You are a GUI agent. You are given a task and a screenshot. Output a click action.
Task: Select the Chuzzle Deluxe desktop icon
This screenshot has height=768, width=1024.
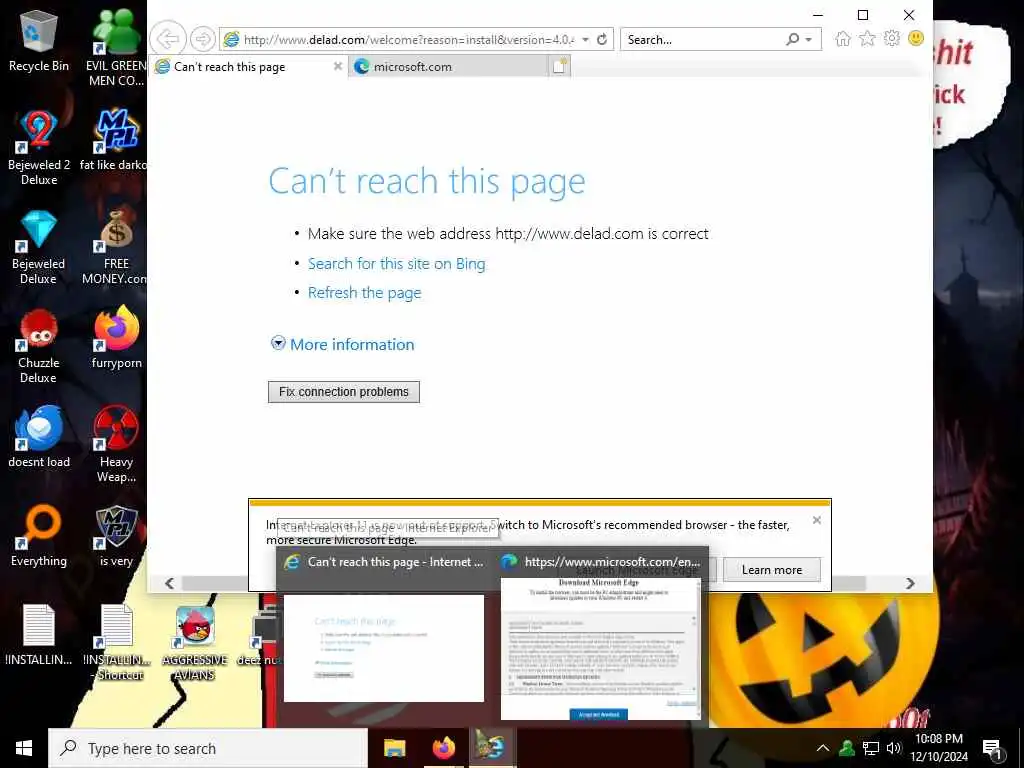point(39,346)
